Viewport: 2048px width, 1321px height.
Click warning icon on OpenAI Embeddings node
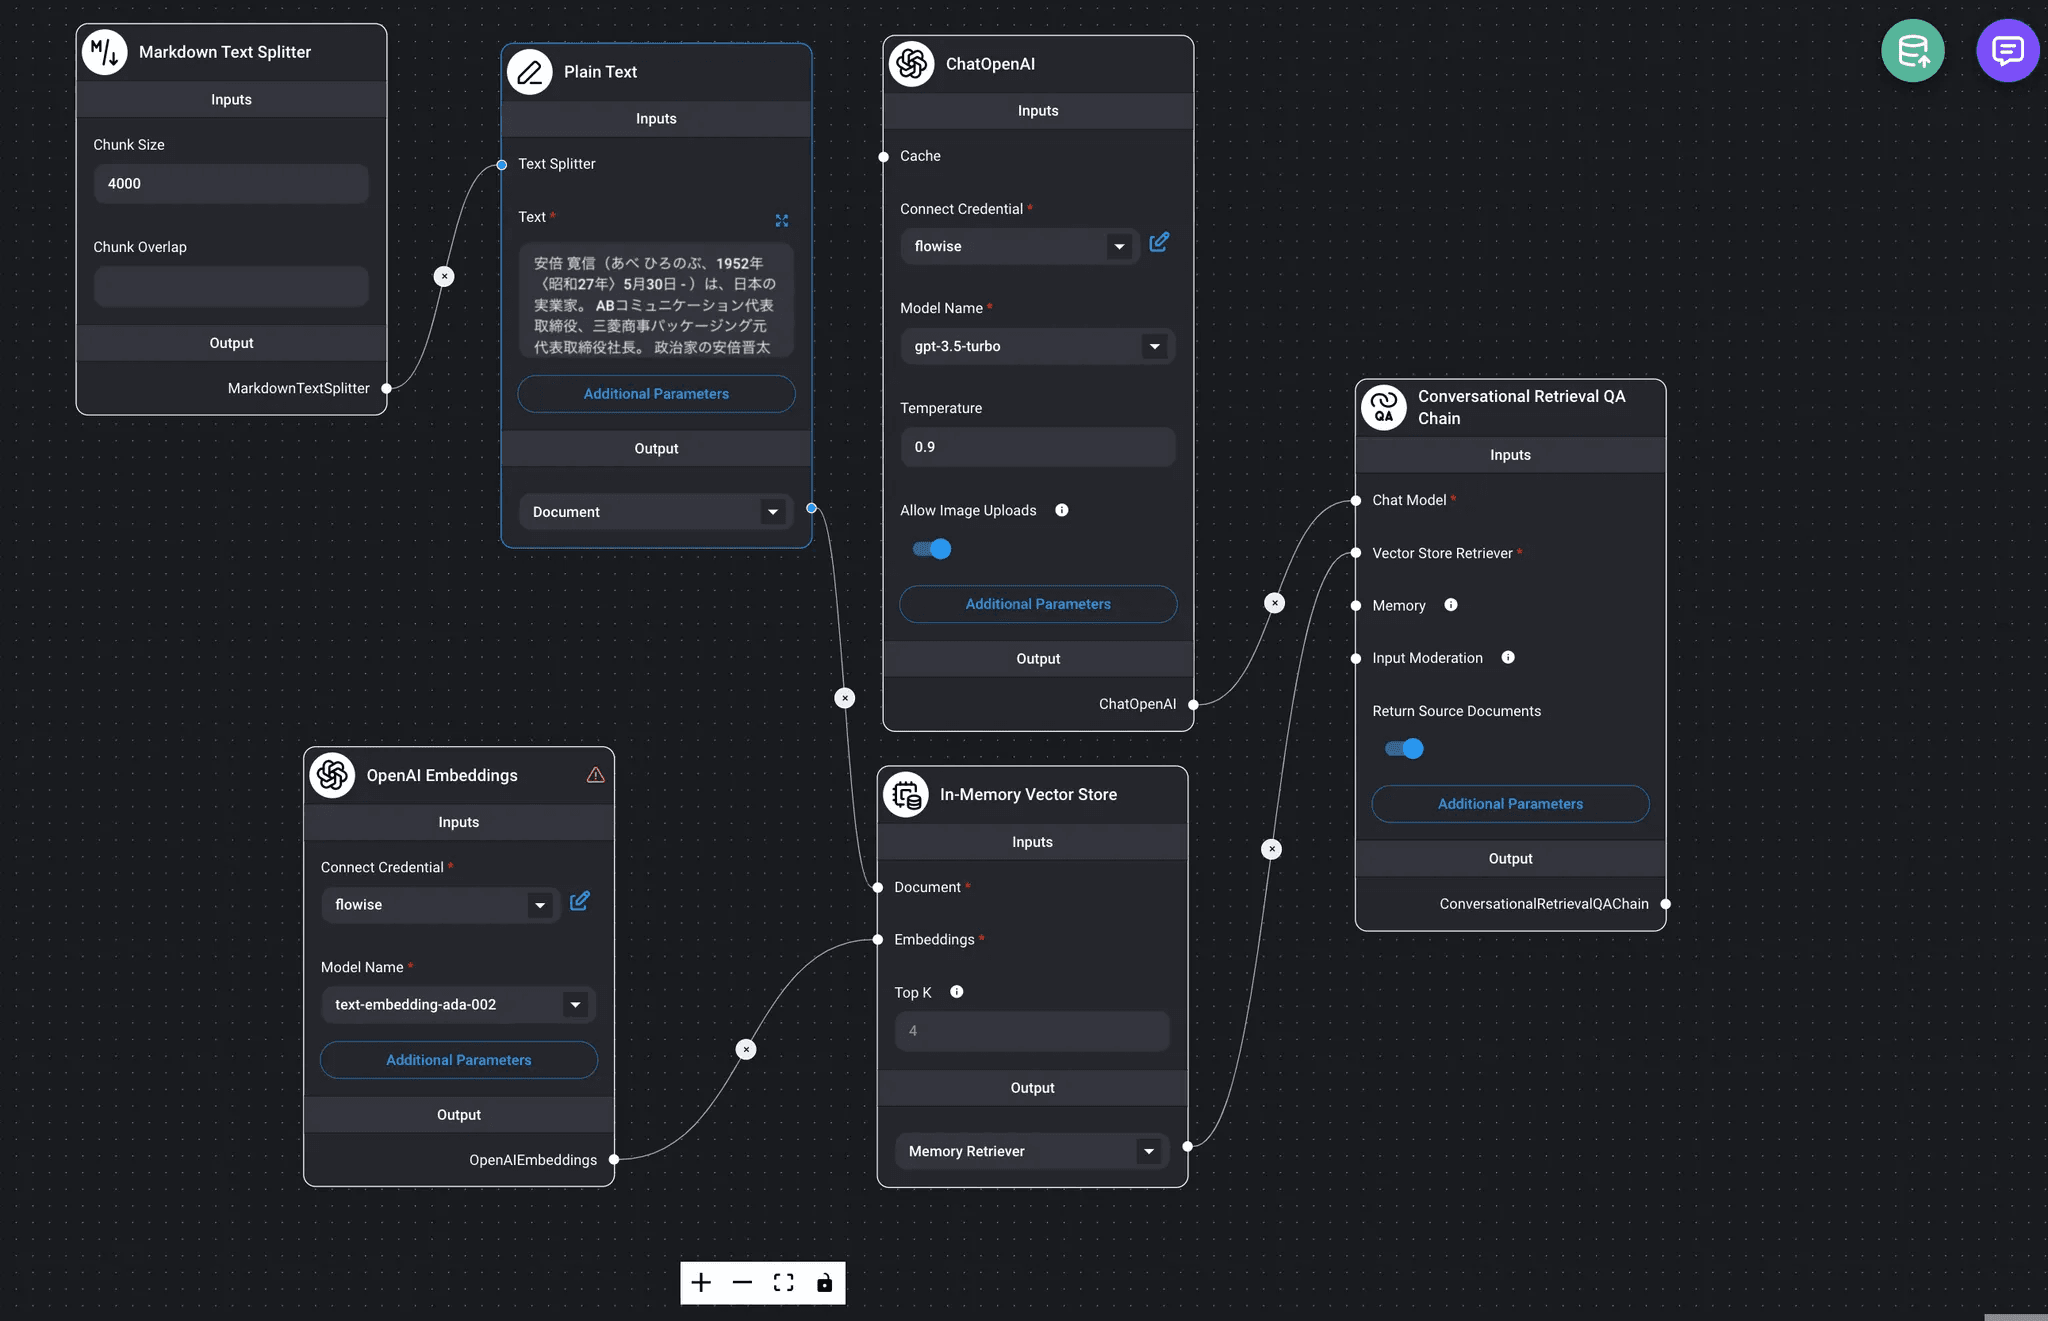pyautogui.click(x=595, y=775)
